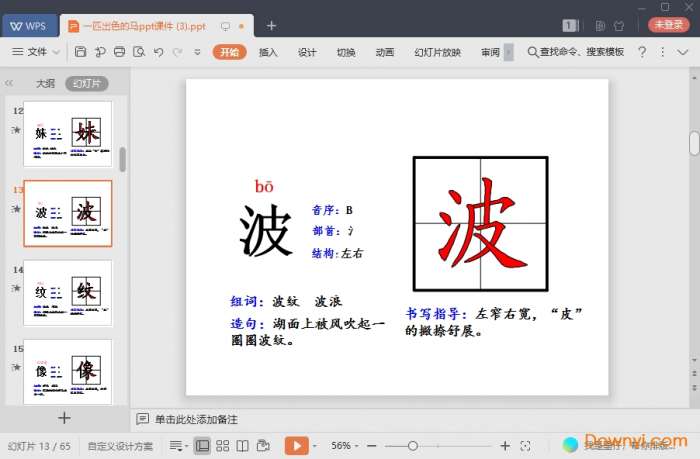Select slide 12 thumbnail 妹

pos(67,134)
